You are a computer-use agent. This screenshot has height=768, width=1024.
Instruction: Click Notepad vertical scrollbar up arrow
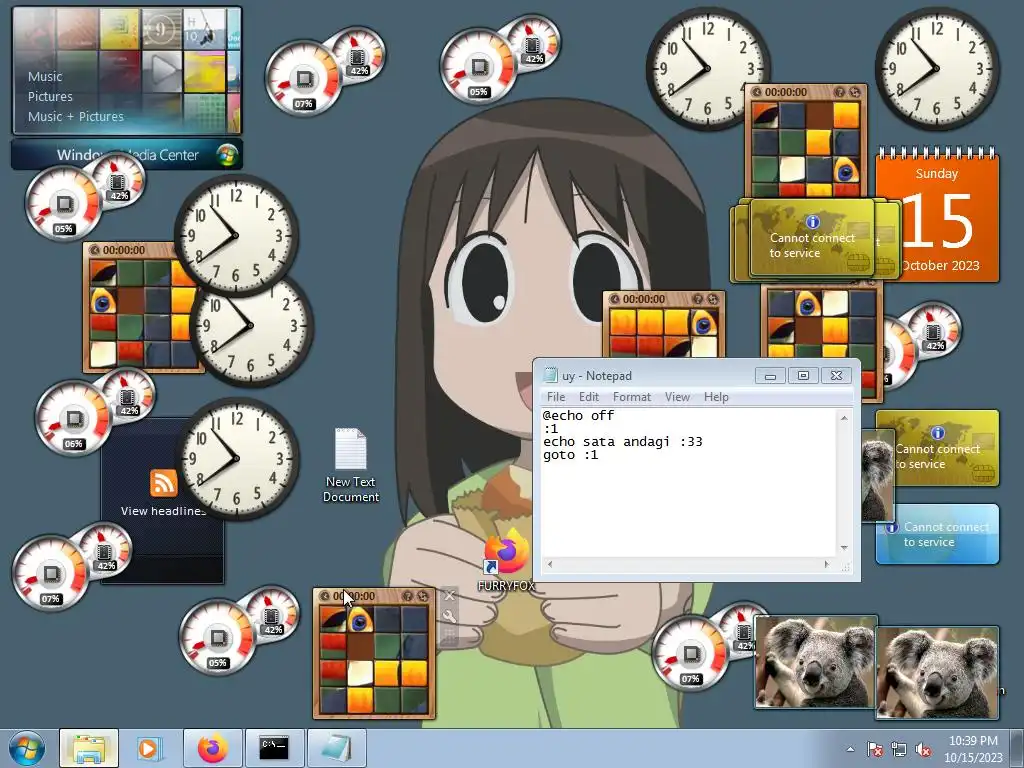click(x=844, y=417)
